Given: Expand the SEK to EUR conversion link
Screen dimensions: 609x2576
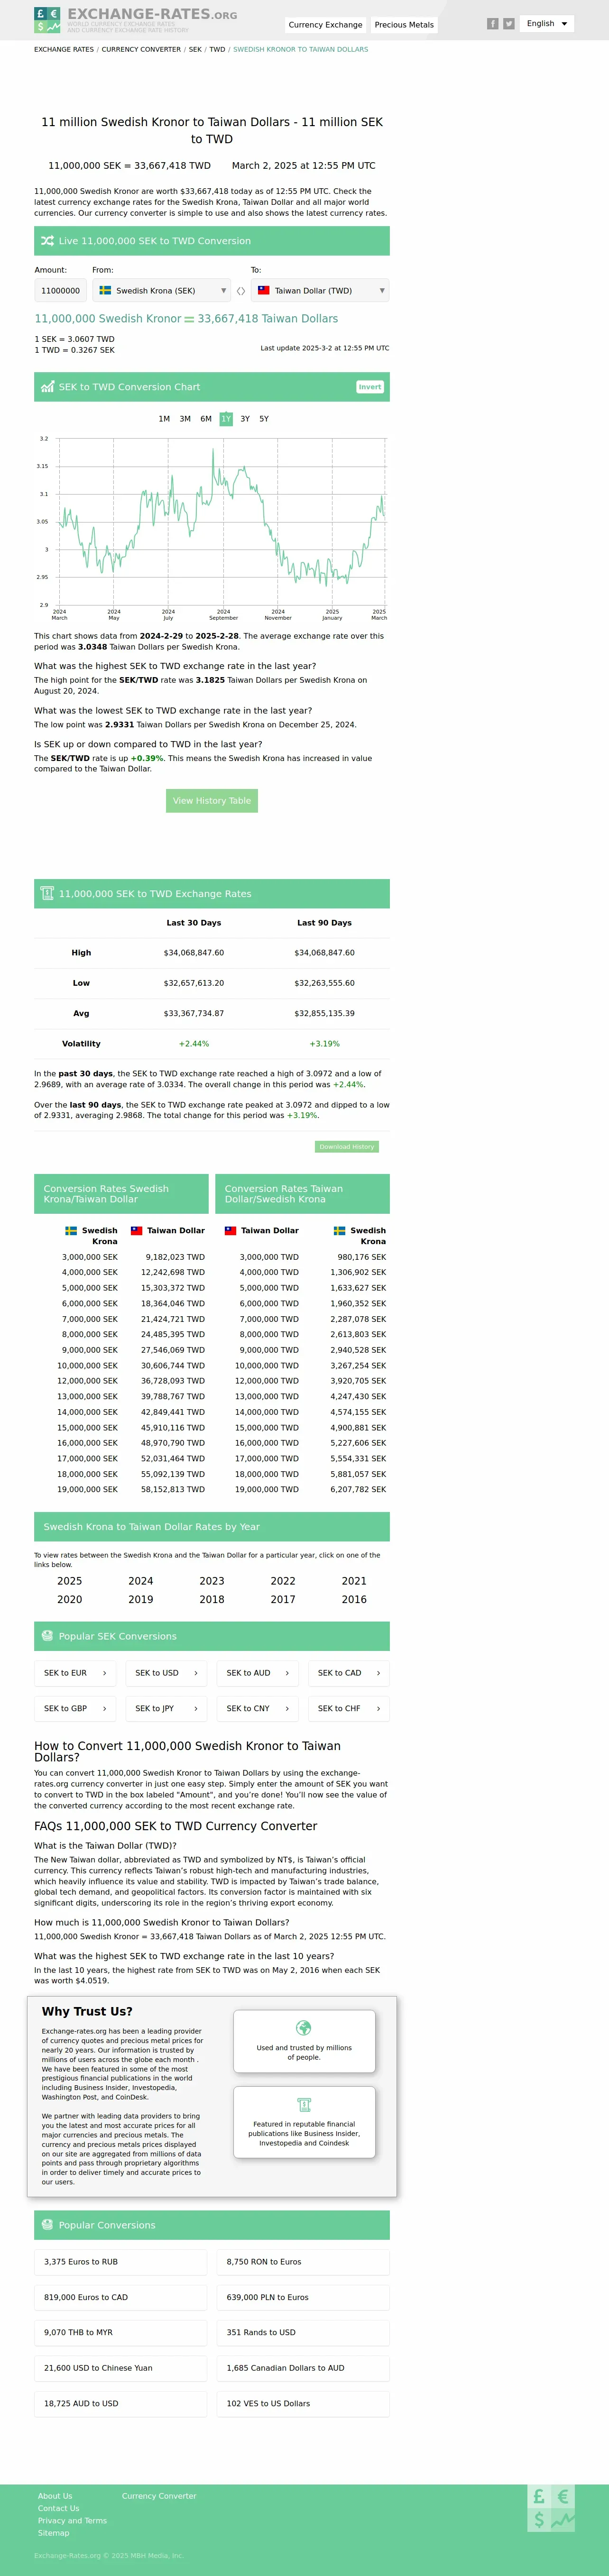Looking at the screenshot, I should [75, 1673].
